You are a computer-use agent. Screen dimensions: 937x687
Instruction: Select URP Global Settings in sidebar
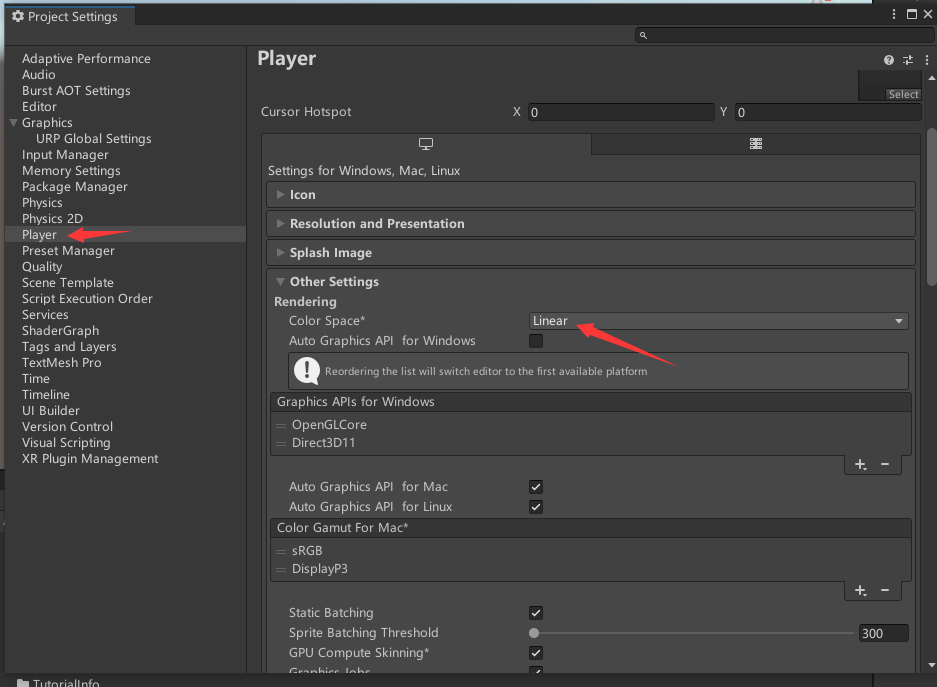click(x=93, y=139)
